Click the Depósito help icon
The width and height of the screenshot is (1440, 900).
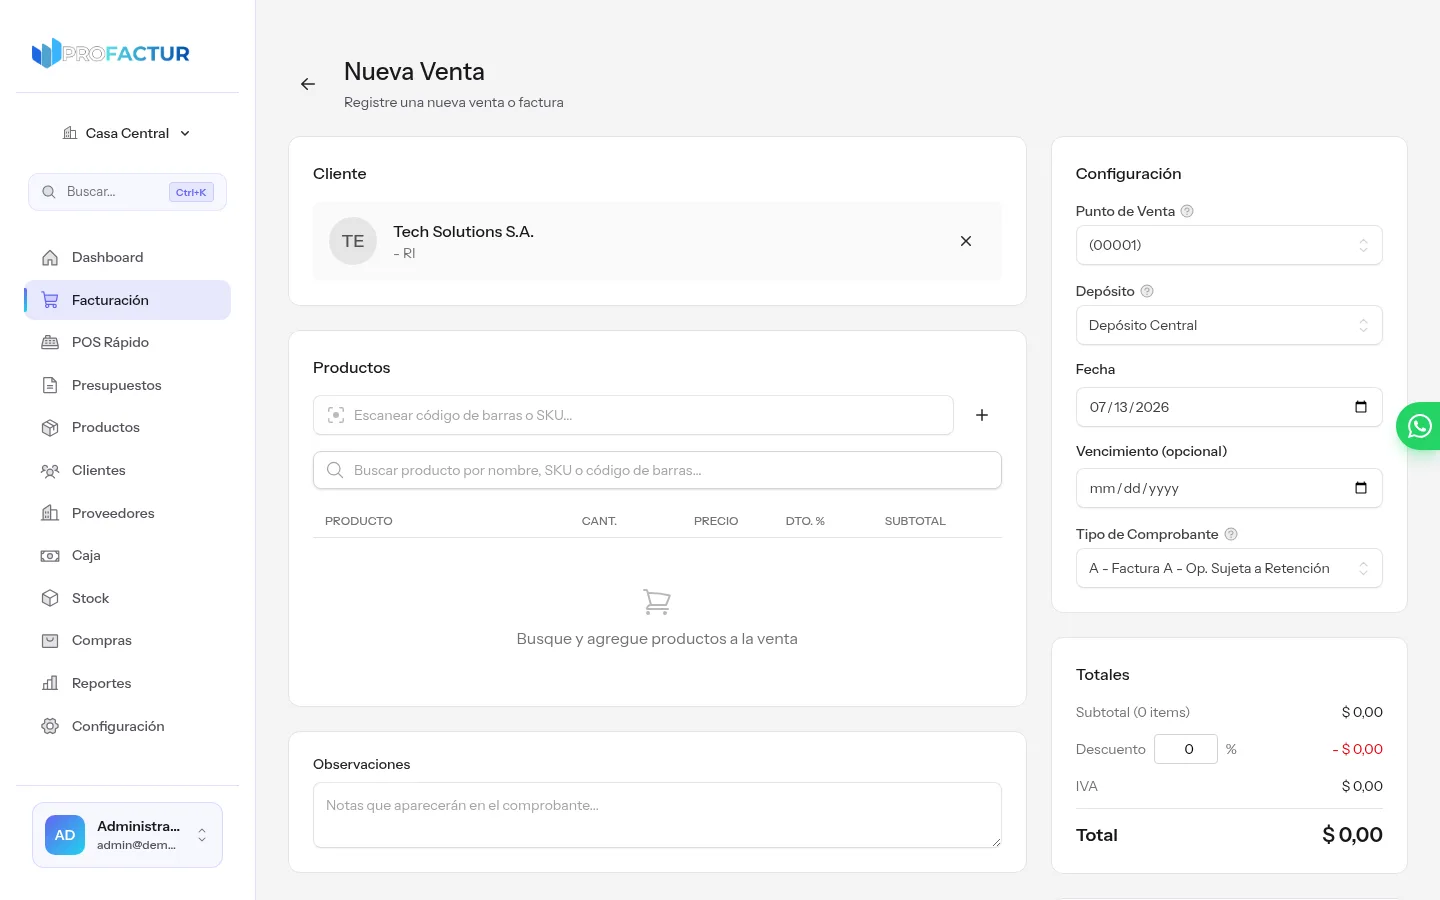coord(1147,291)
